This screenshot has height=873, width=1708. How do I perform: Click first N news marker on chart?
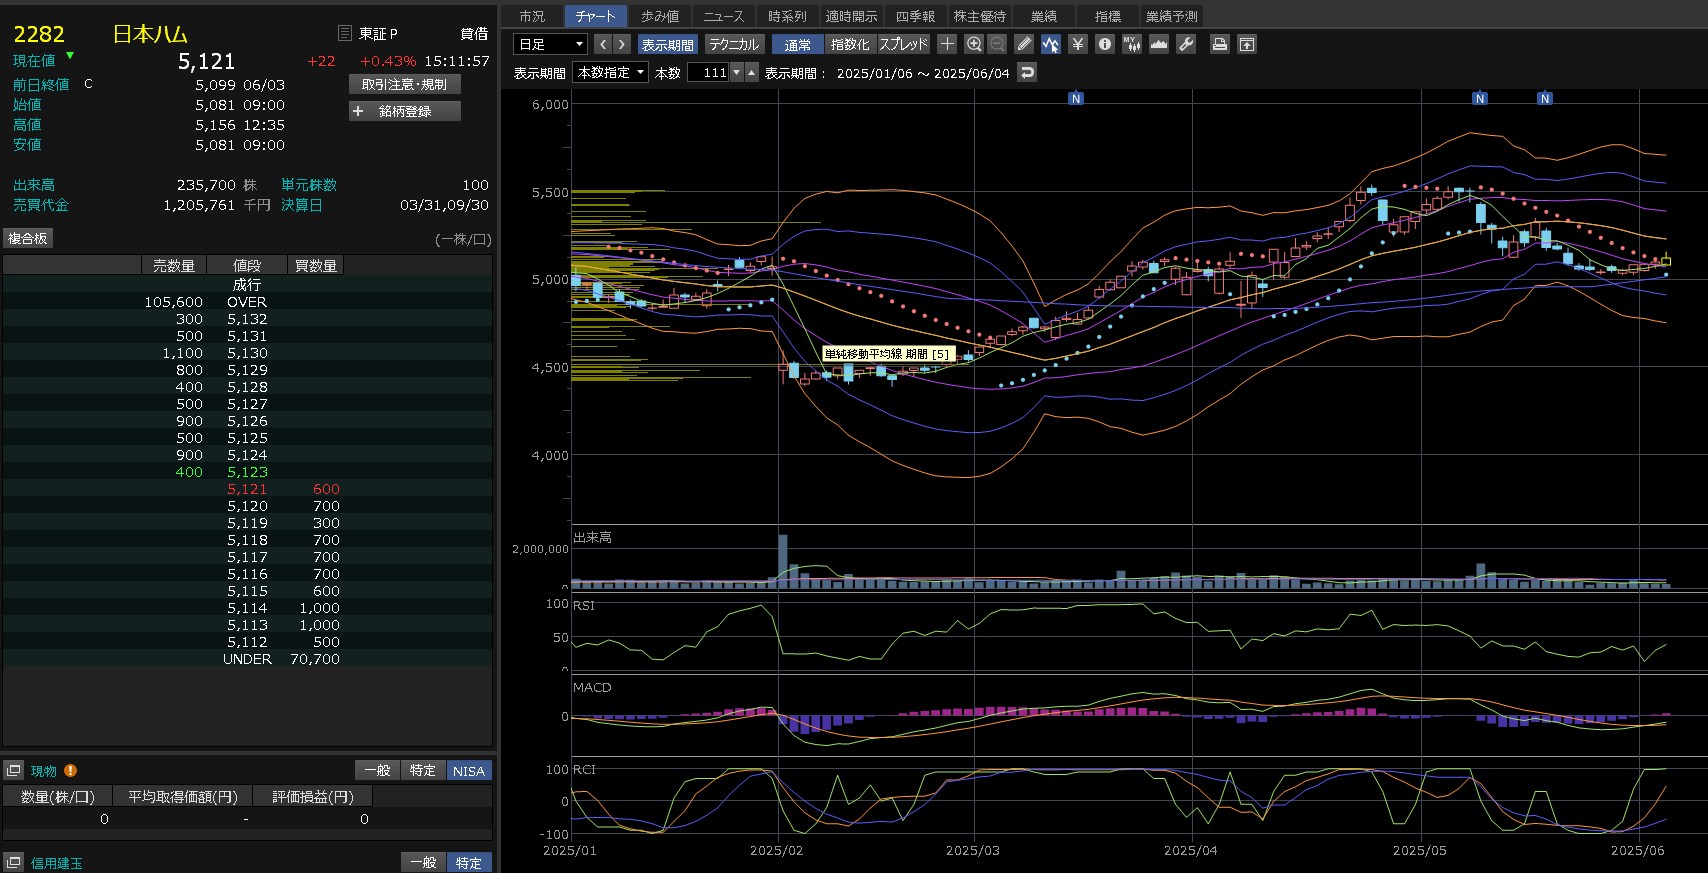pos(1076,98)
